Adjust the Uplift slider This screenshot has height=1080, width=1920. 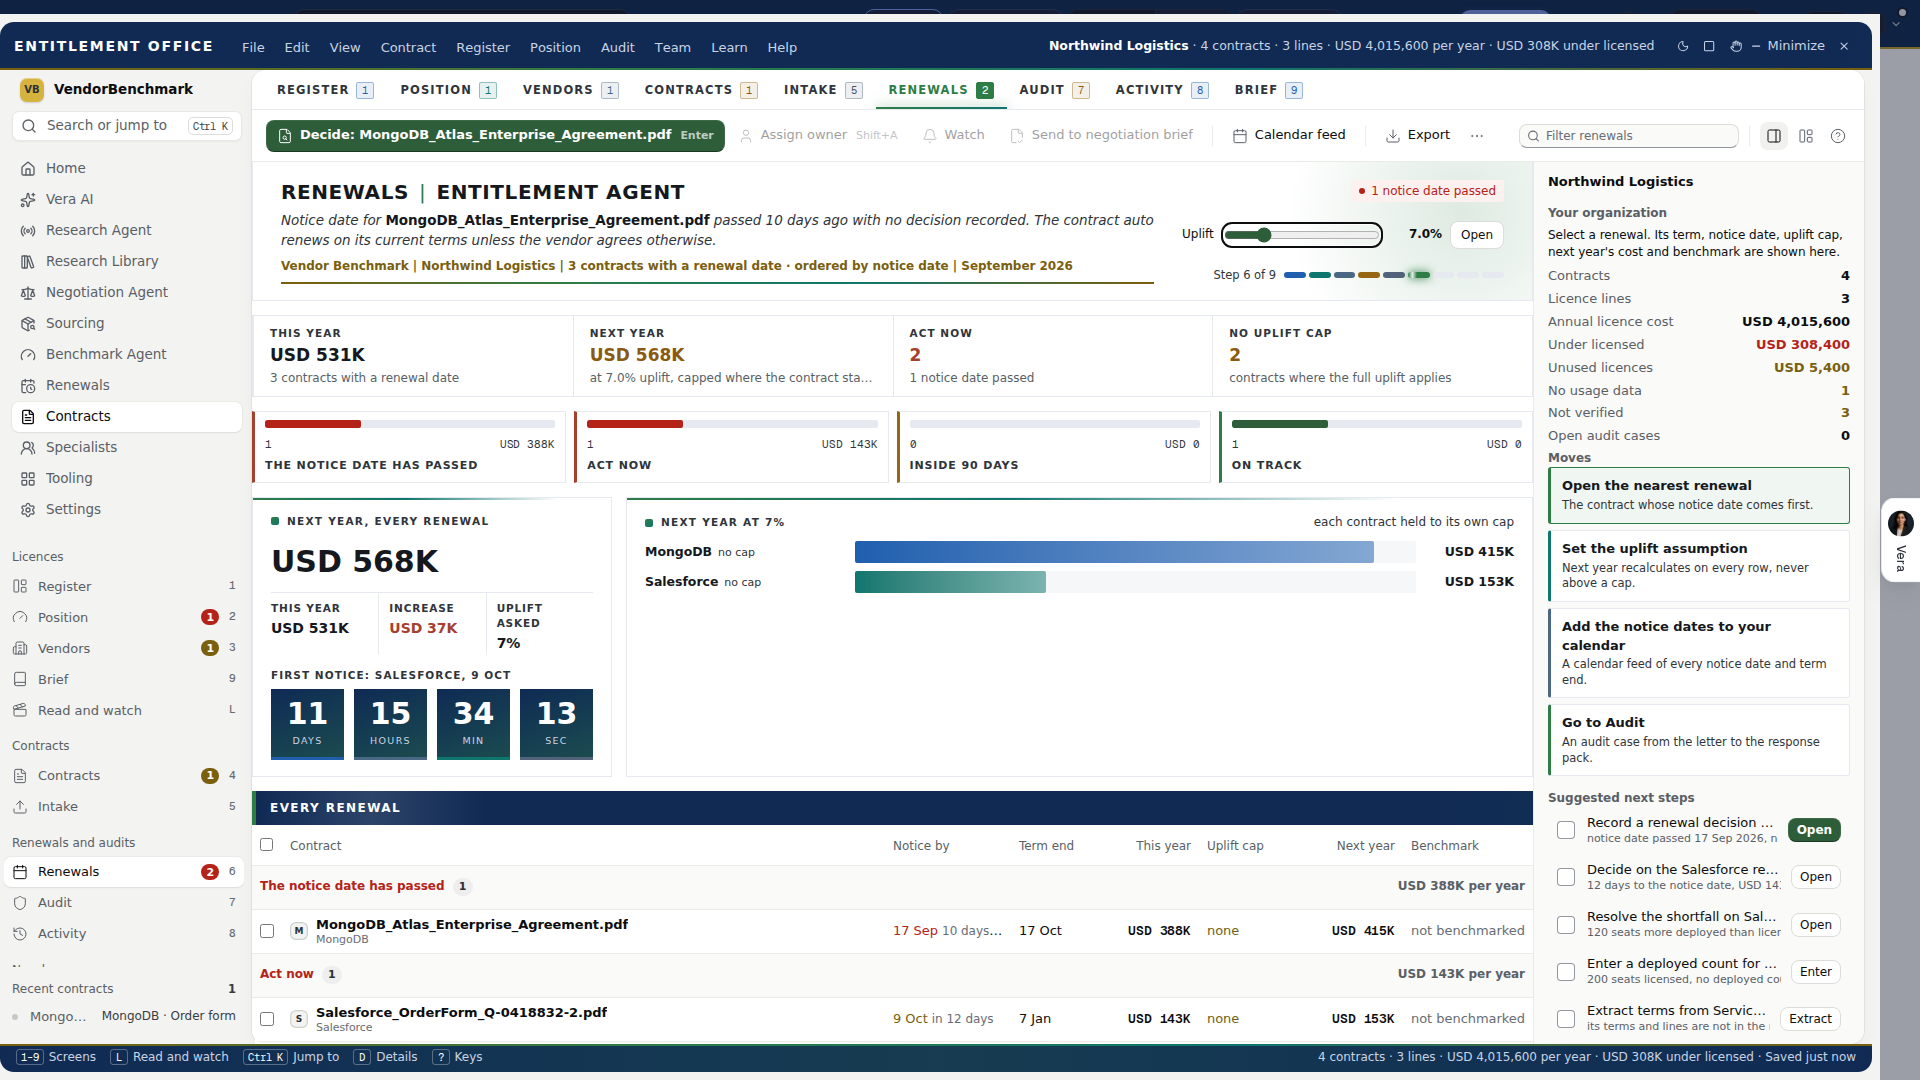tap(1301, 235)
